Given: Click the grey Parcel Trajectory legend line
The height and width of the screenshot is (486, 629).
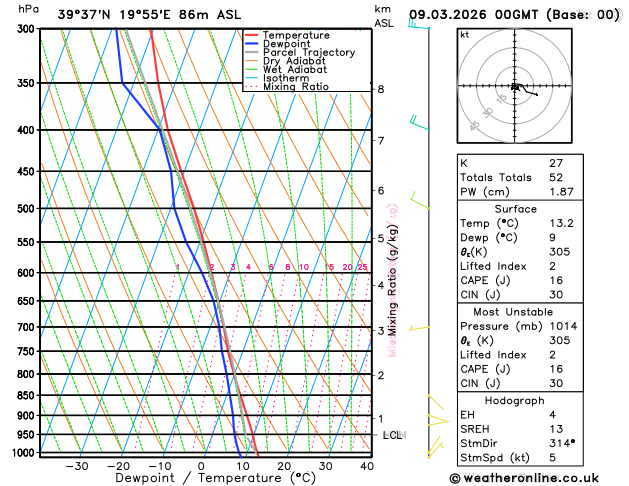Looking at the screenshot, I should pyautogui.click(x=252, y=53).
